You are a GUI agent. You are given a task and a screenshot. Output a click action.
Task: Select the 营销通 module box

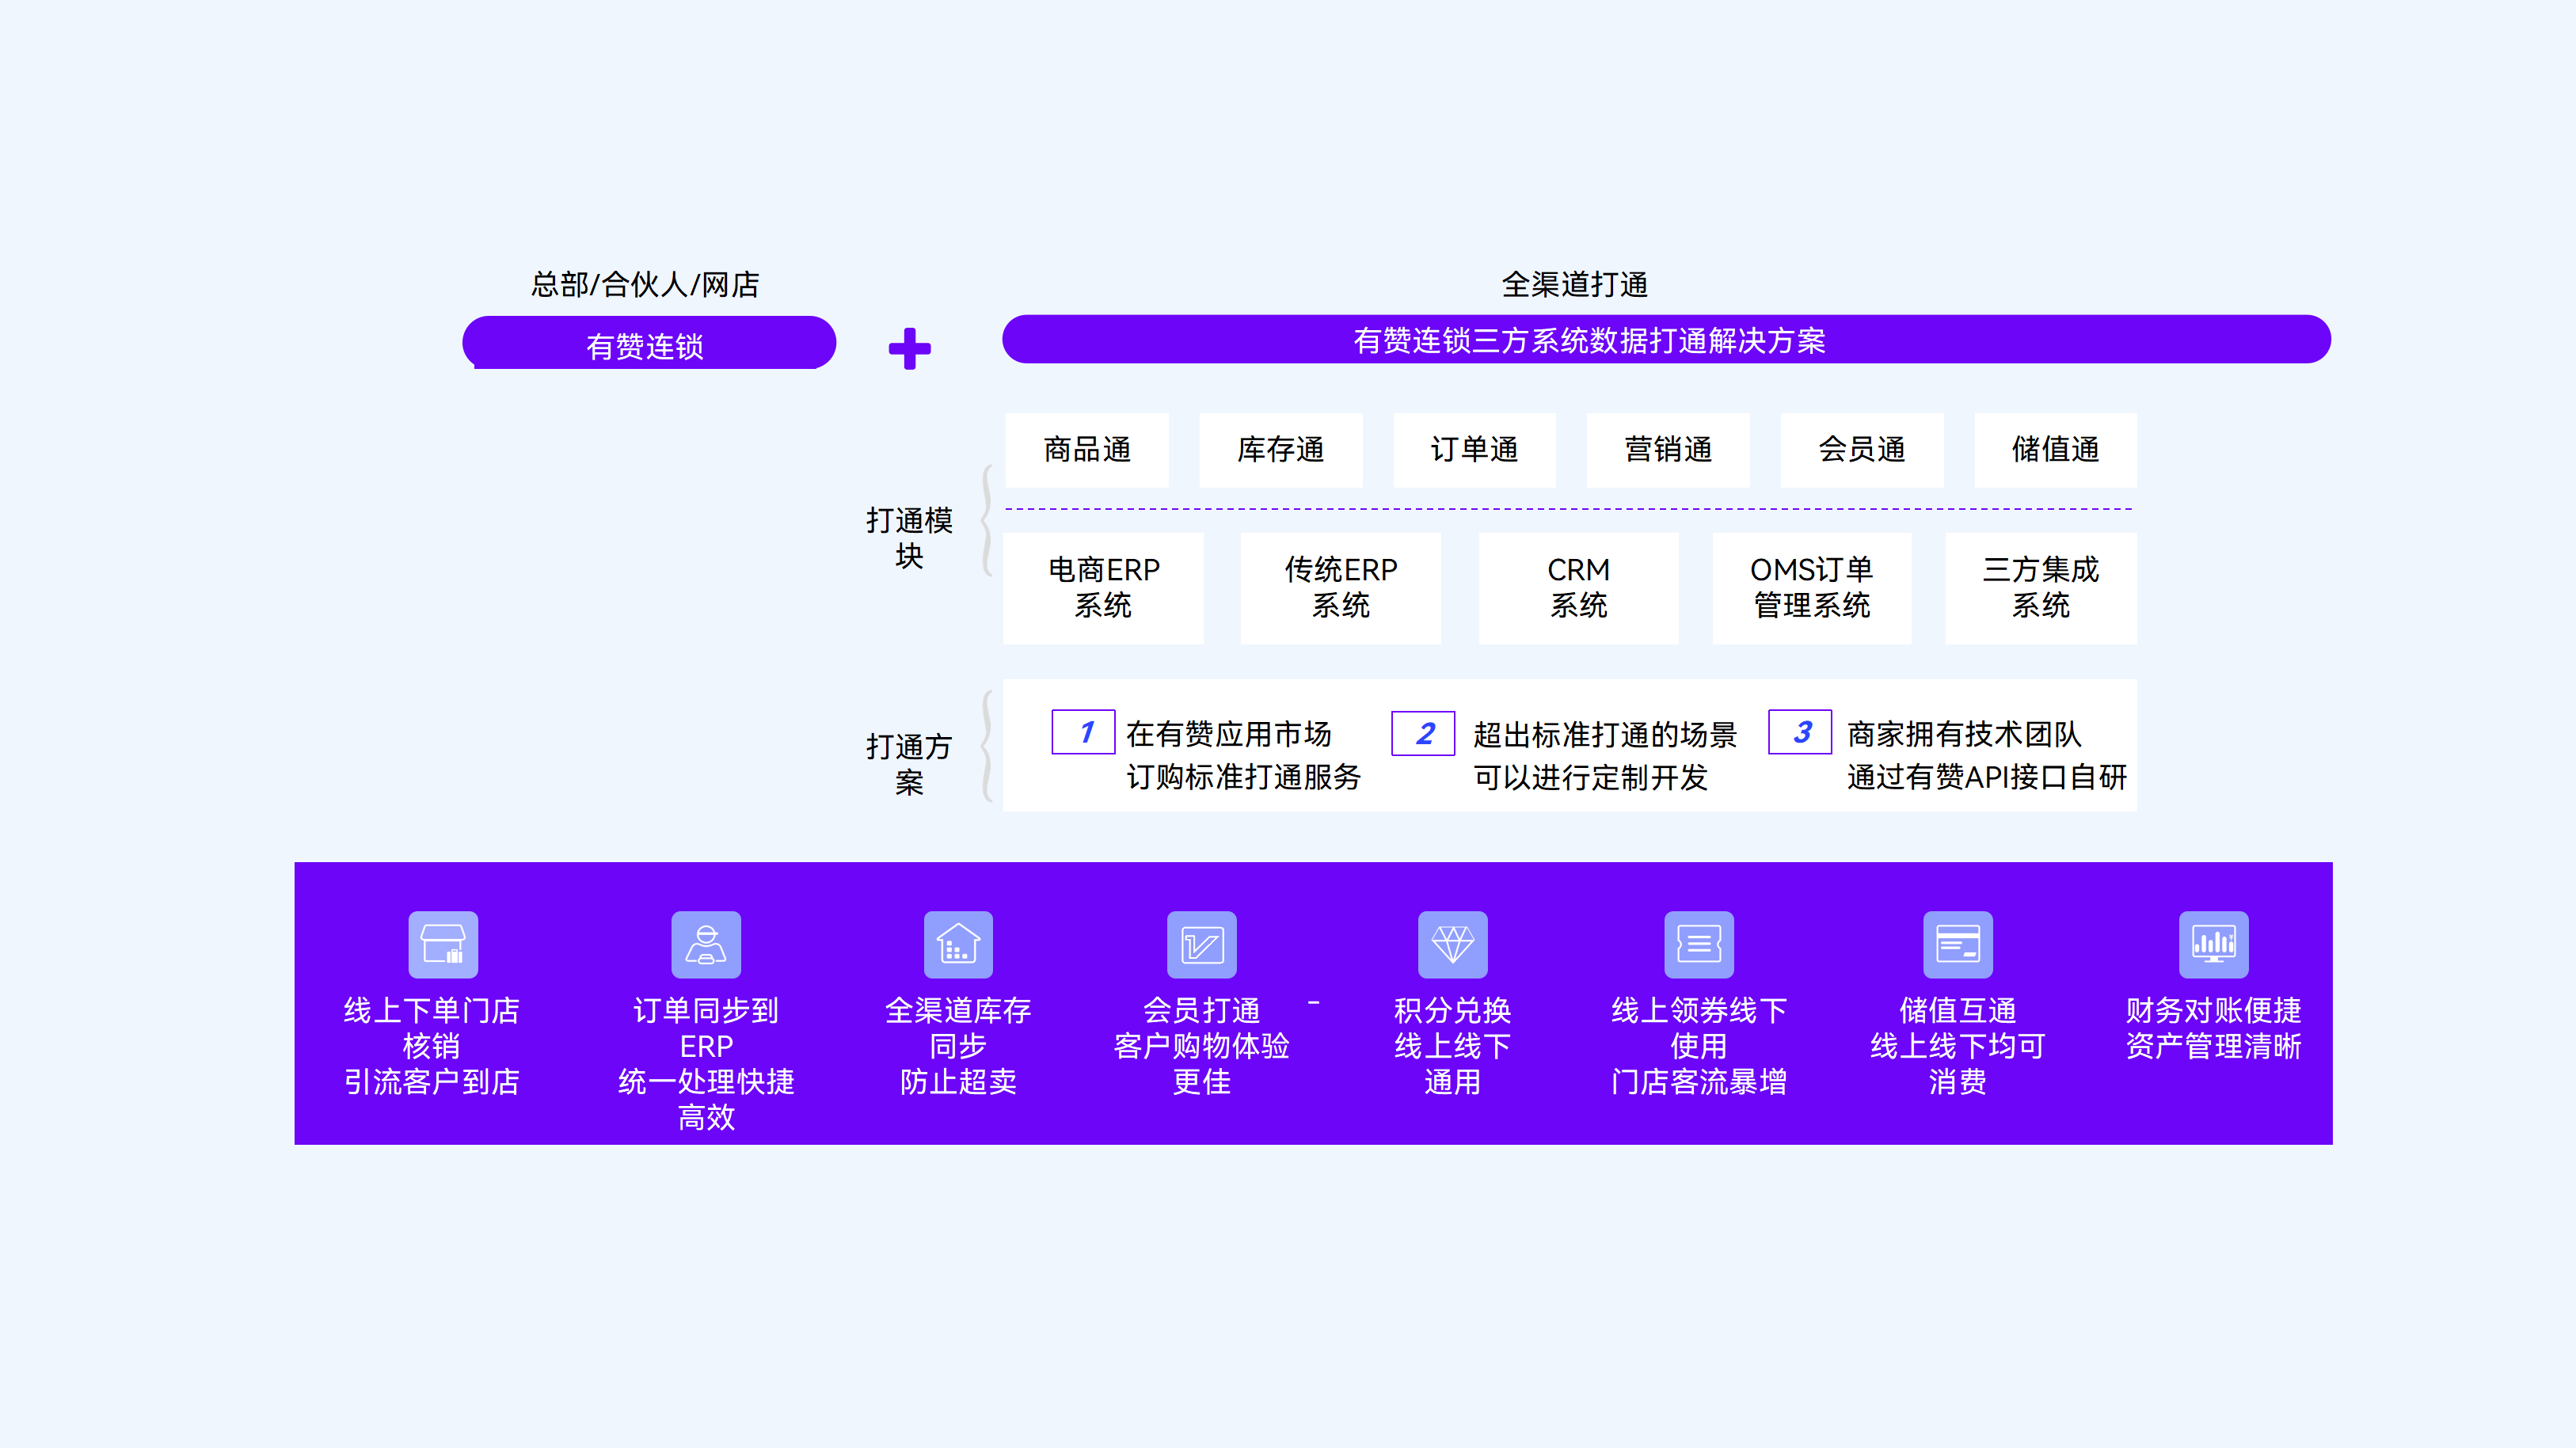(x=1668, y=450)
